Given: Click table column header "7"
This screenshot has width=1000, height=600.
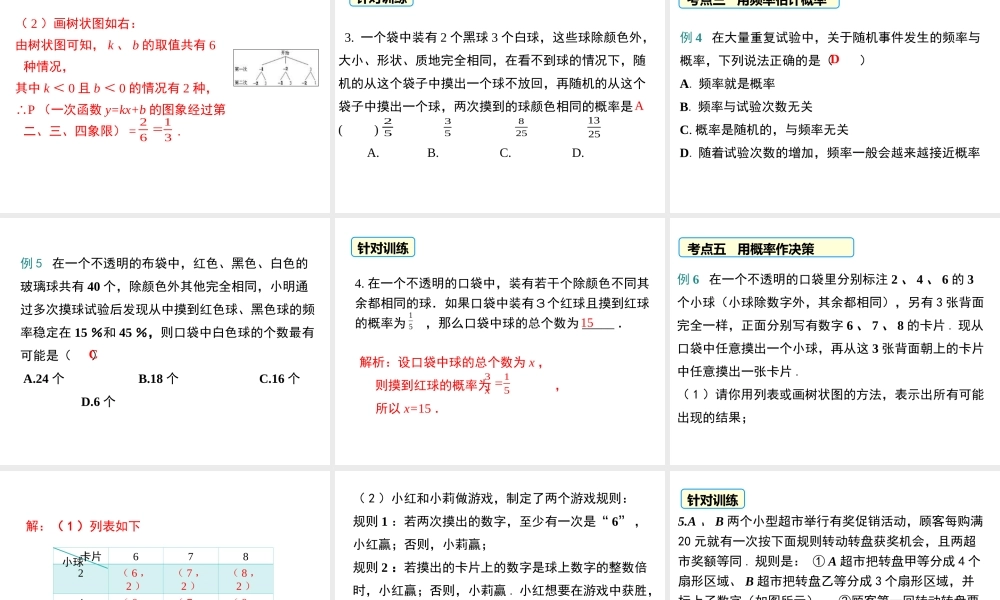Looking at the screenshot, I should [x=191, y=557].
